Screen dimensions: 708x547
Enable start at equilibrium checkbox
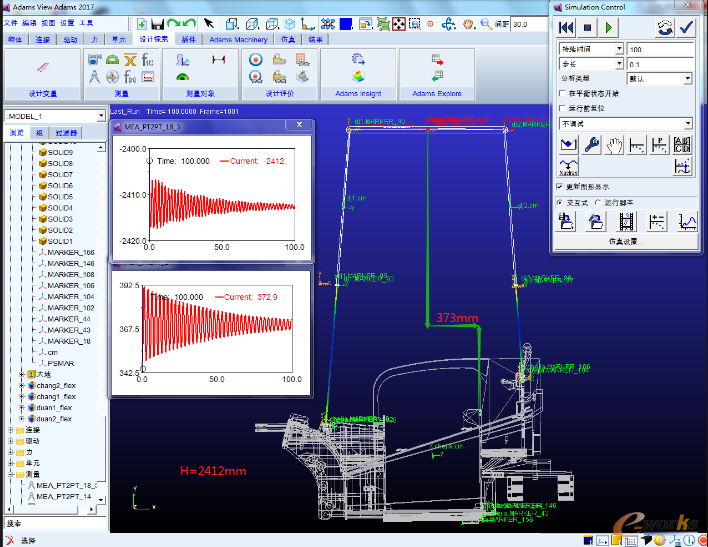click(x=562, y=94)
